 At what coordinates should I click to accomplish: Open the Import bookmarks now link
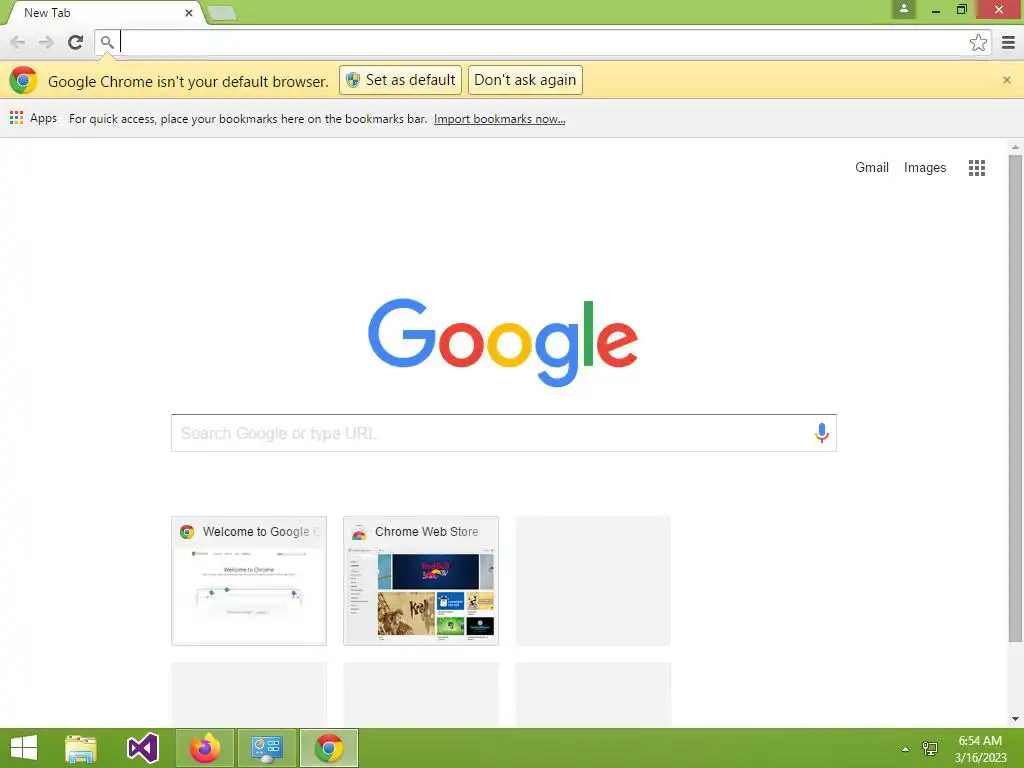click(x=500, y=119)
